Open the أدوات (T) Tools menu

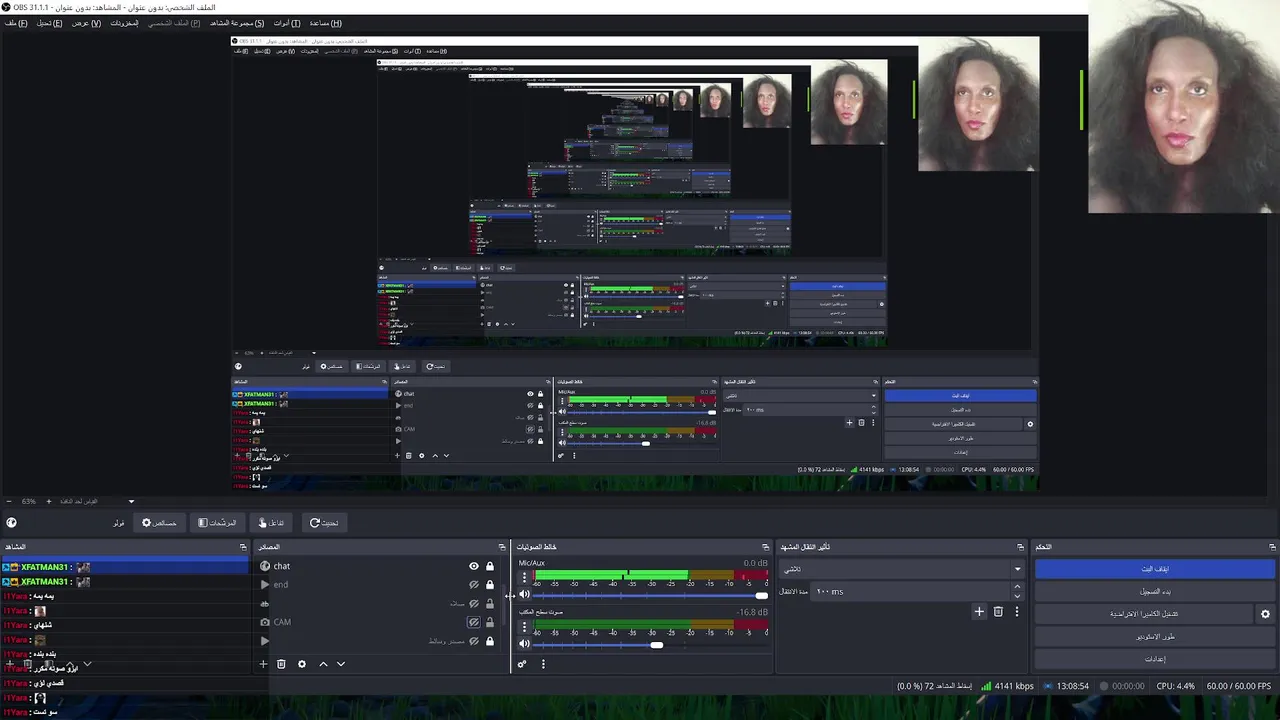(x=287, y=23)
